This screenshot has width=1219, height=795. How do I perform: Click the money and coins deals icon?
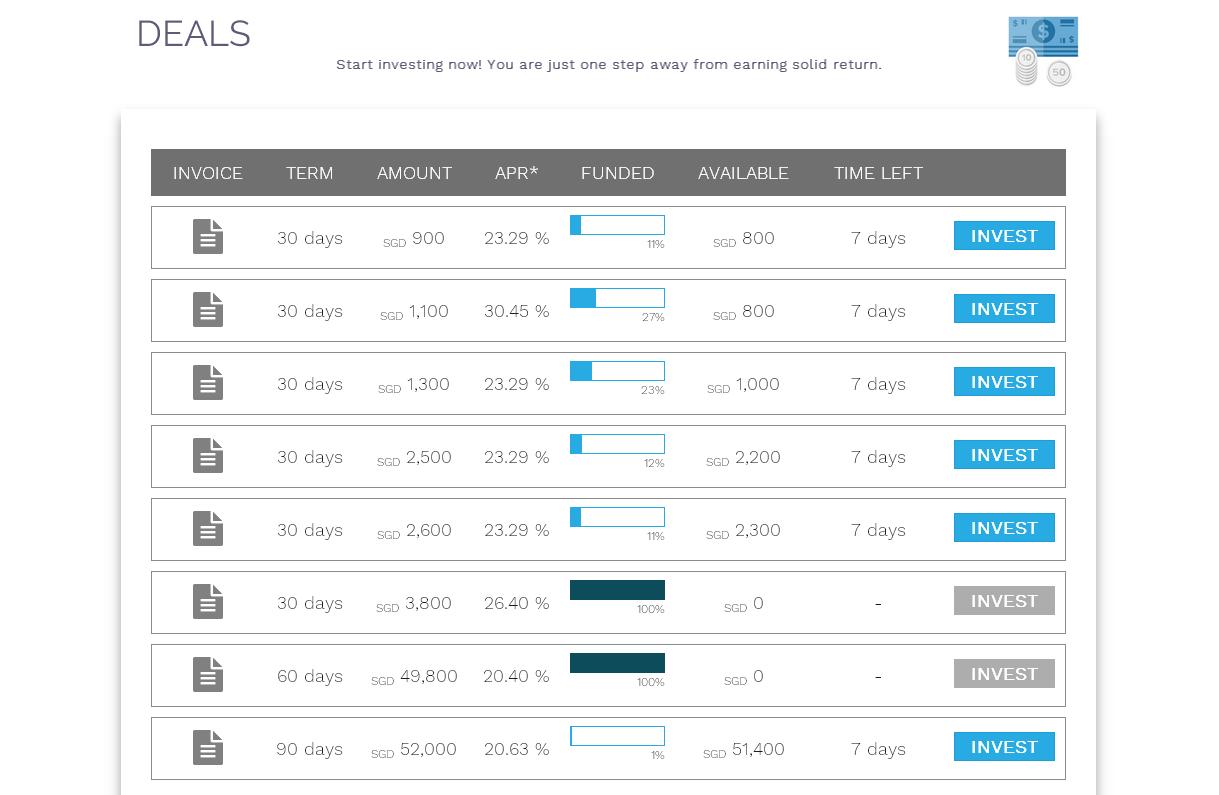1043,51
